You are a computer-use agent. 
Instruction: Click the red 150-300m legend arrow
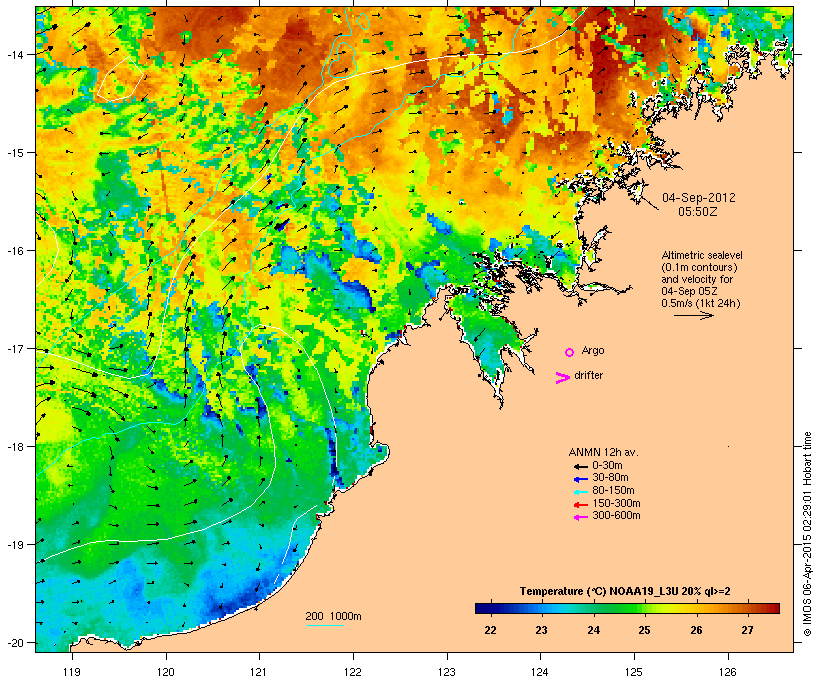581,505
